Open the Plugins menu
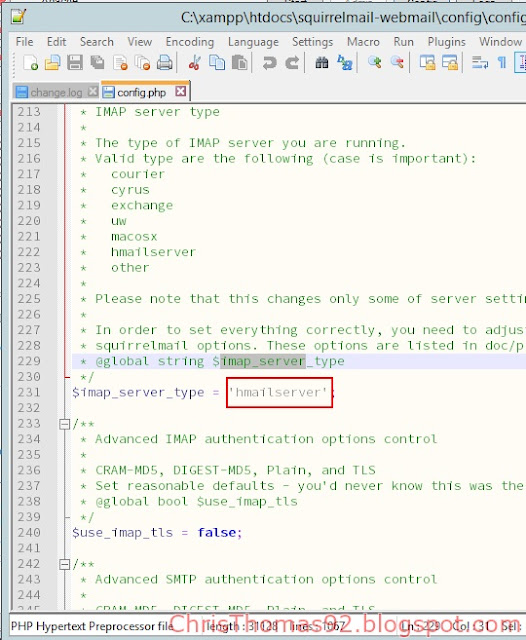526x640 pixels. [446, 42]
